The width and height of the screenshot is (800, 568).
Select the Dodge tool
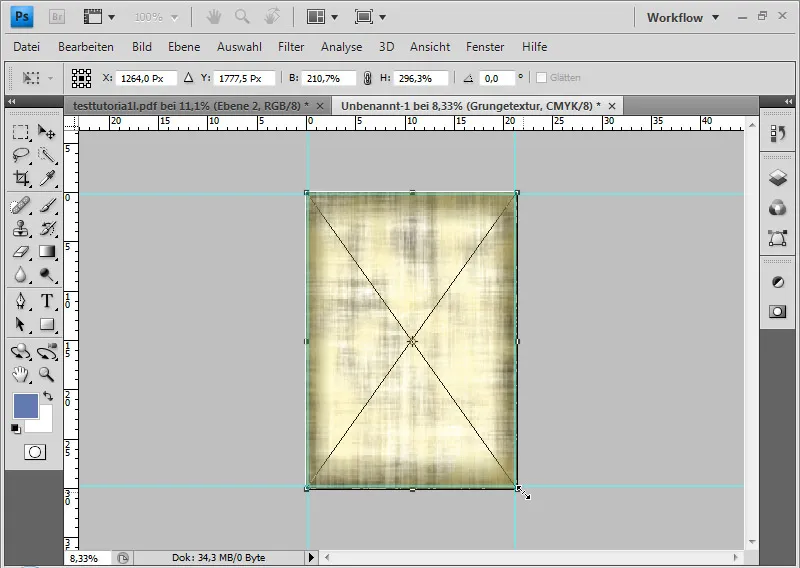(47, 275)
